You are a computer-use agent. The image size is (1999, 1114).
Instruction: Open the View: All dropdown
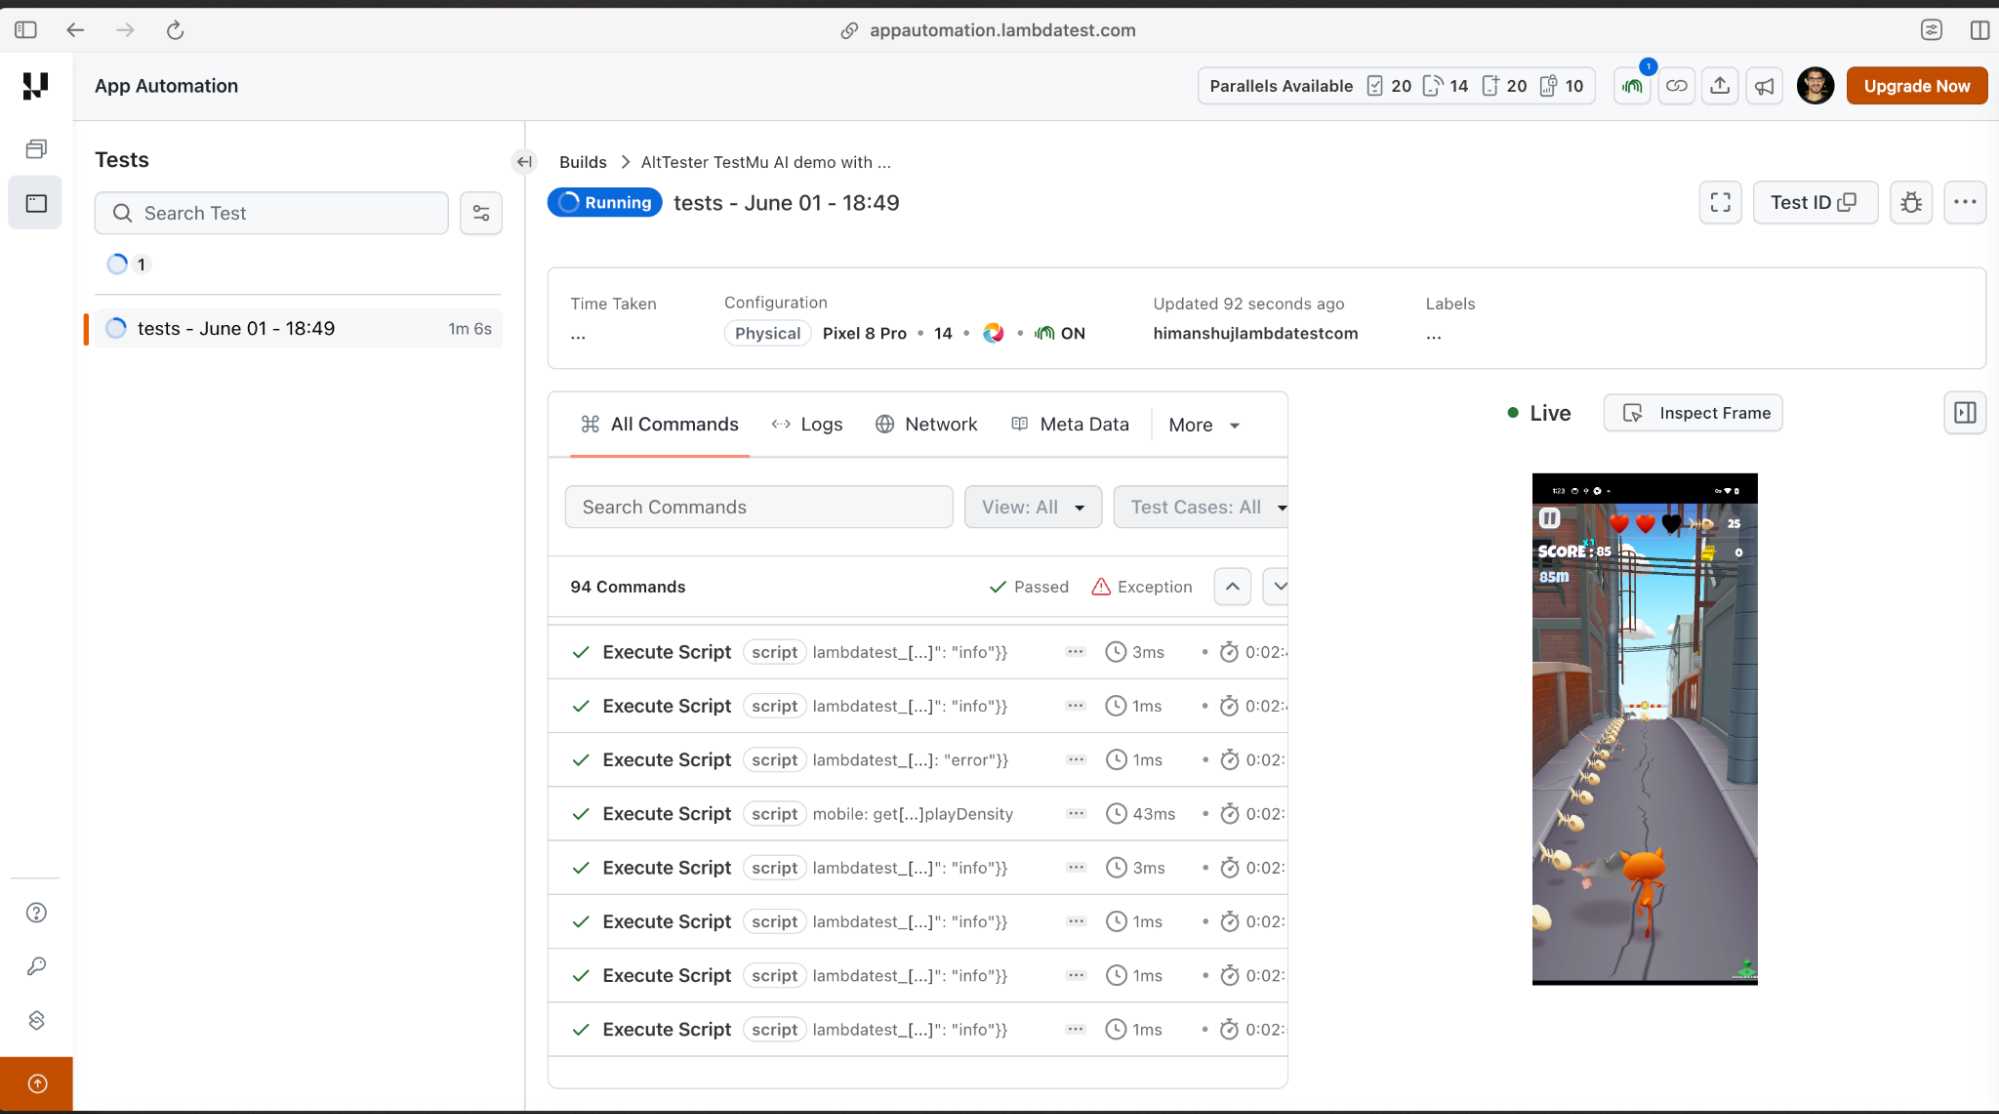[1033, 507]
